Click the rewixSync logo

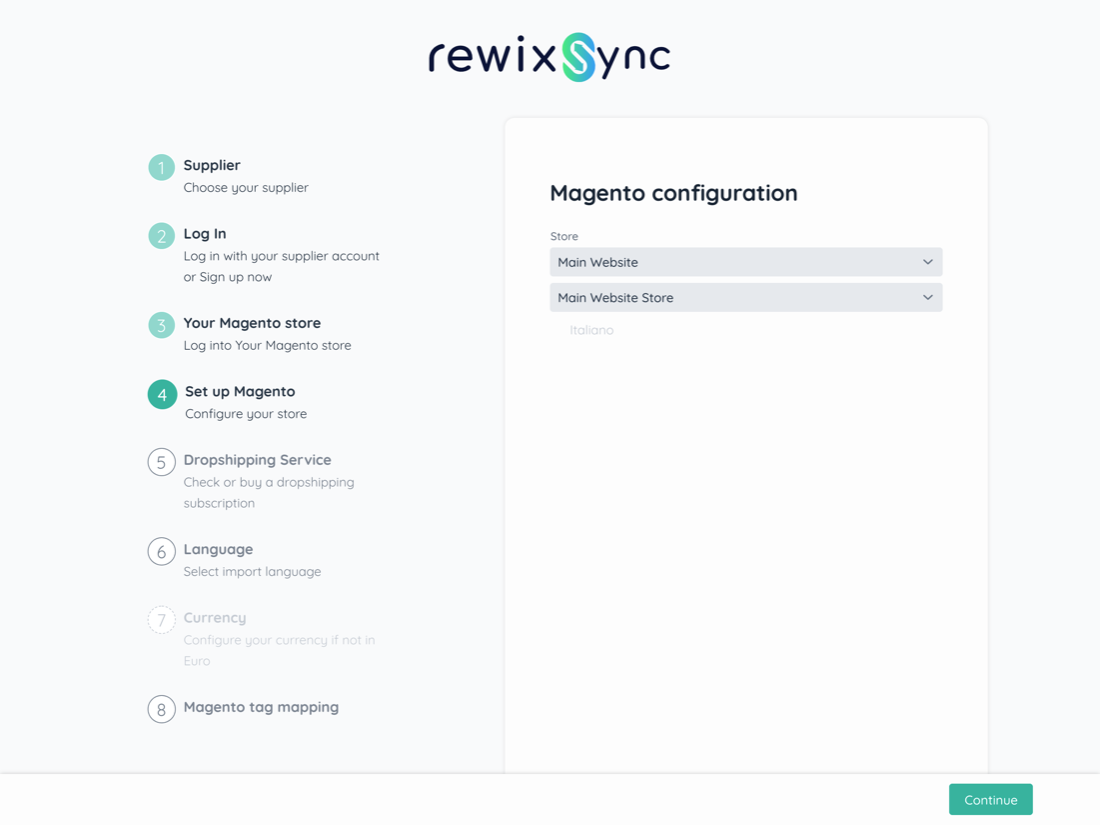tap(549, 57)
